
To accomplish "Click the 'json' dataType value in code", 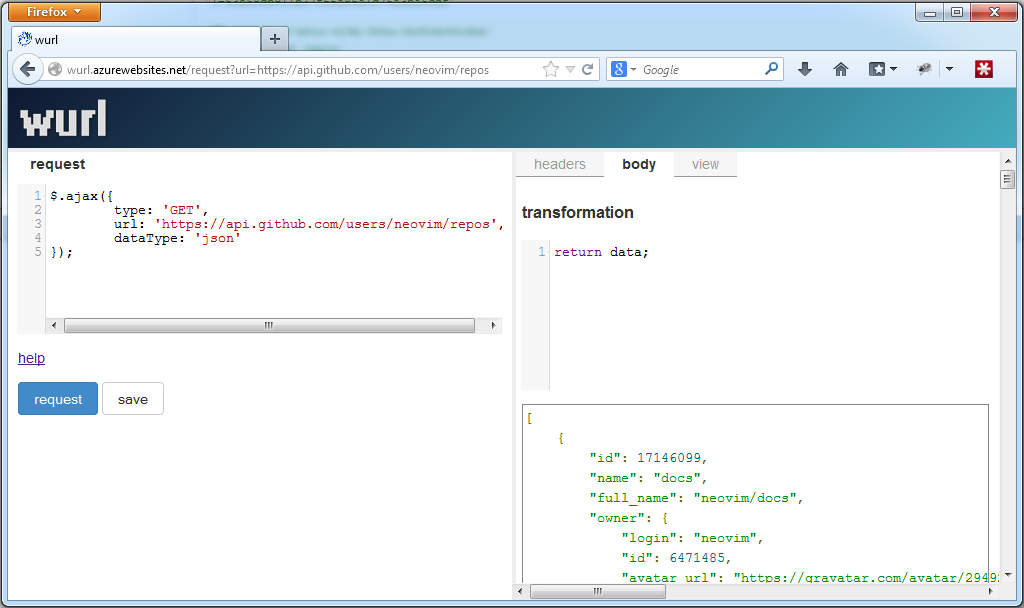I will (217, 238).
